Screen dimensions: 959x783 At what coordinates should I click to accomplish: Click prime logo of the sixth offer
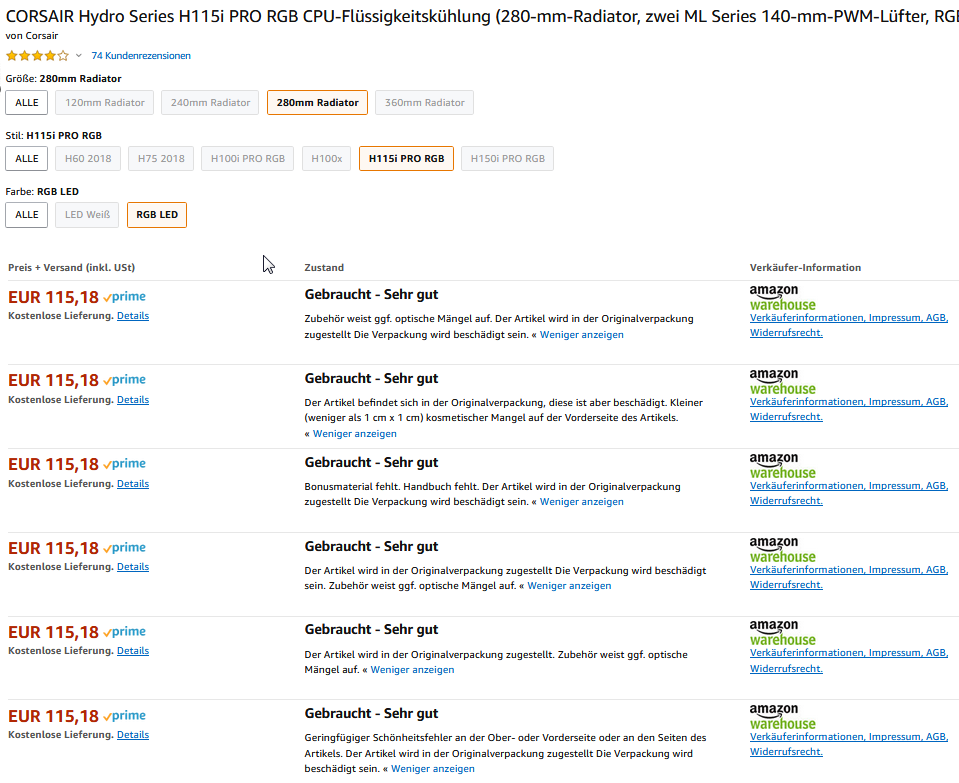click(x=124, y=715)
